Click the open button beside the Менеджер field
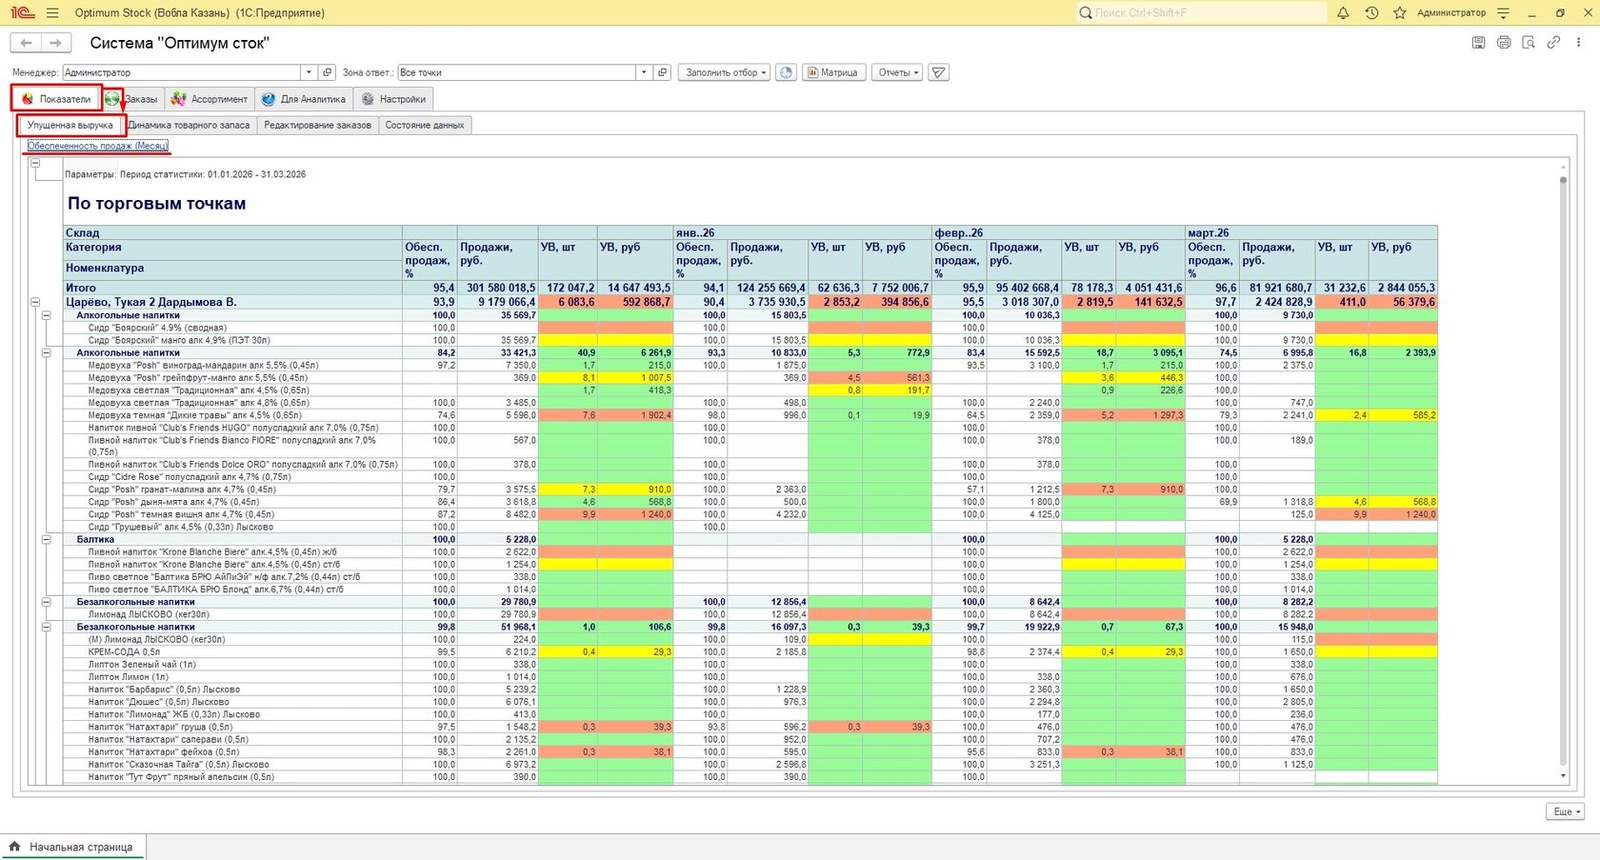1600x860 pixels. (327, 72)
